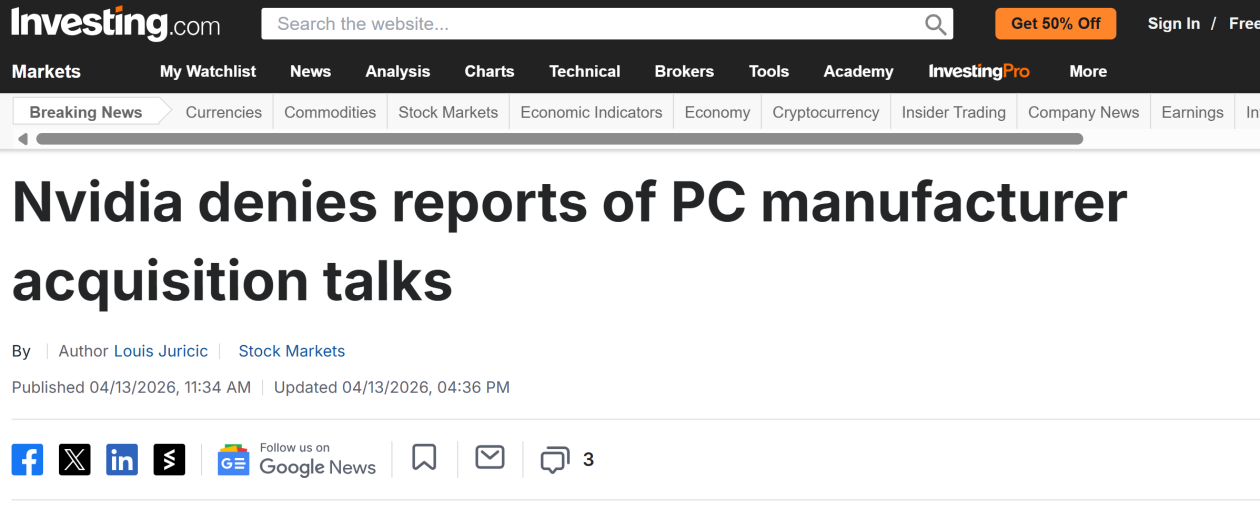Bookmark this article
This screenshot has width=1260, height=519.
coord(424,458)
